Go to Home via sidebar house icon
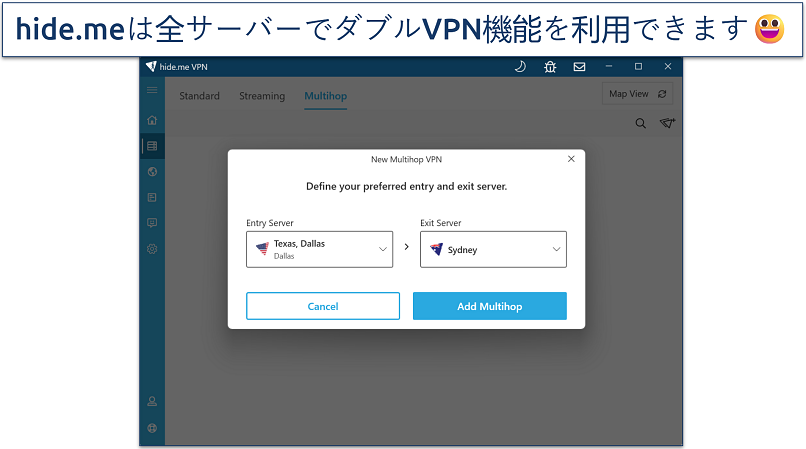 tap(152, 120)
